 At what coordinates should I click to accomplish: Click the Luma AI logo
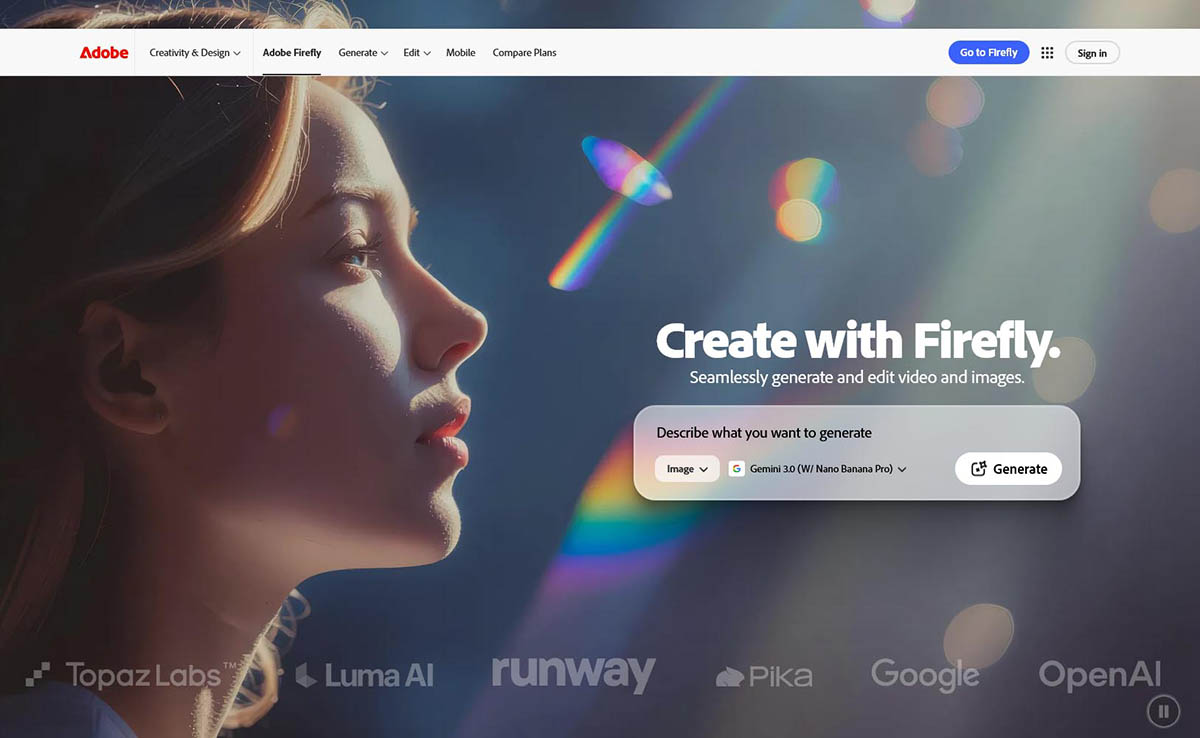365,675
